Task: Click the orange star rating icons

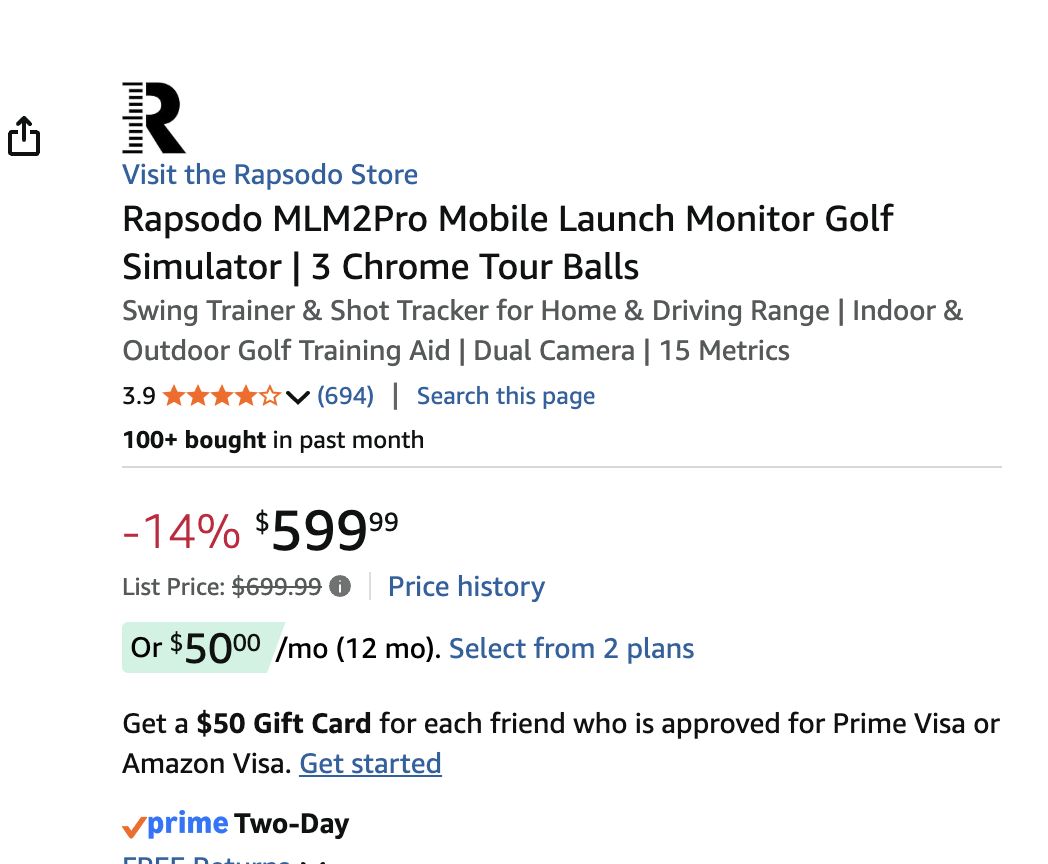Action: 222,396
